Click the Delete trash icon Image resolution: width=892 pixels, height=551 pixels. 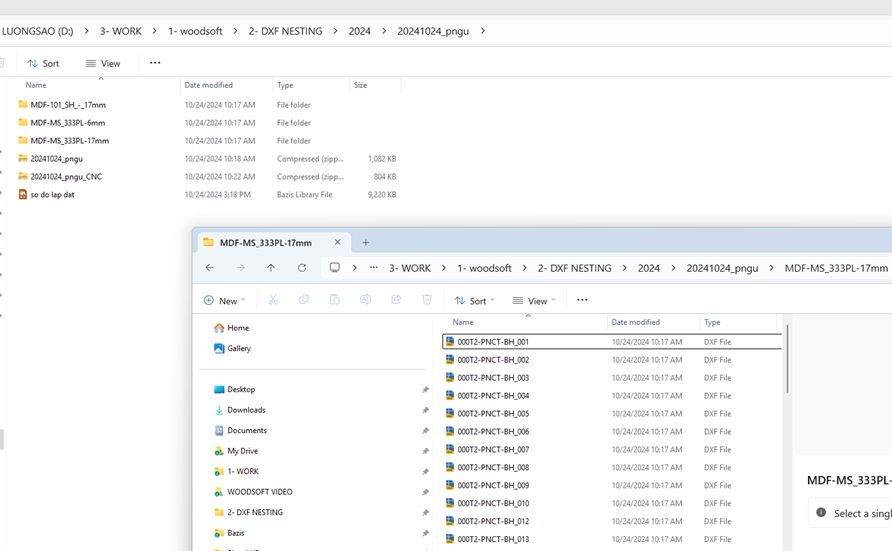click(x=427, y=300)
